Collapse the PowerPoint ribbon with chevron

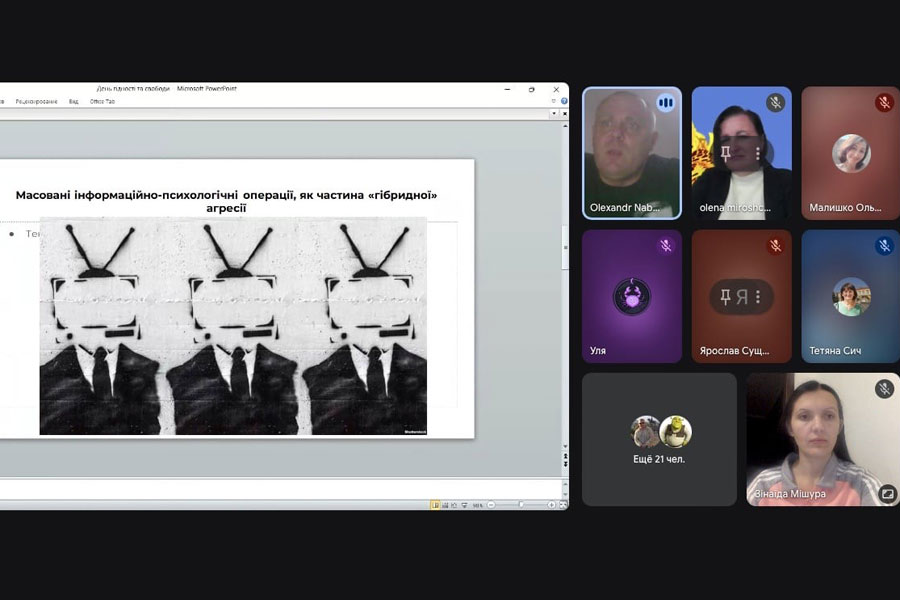point(553,101)
